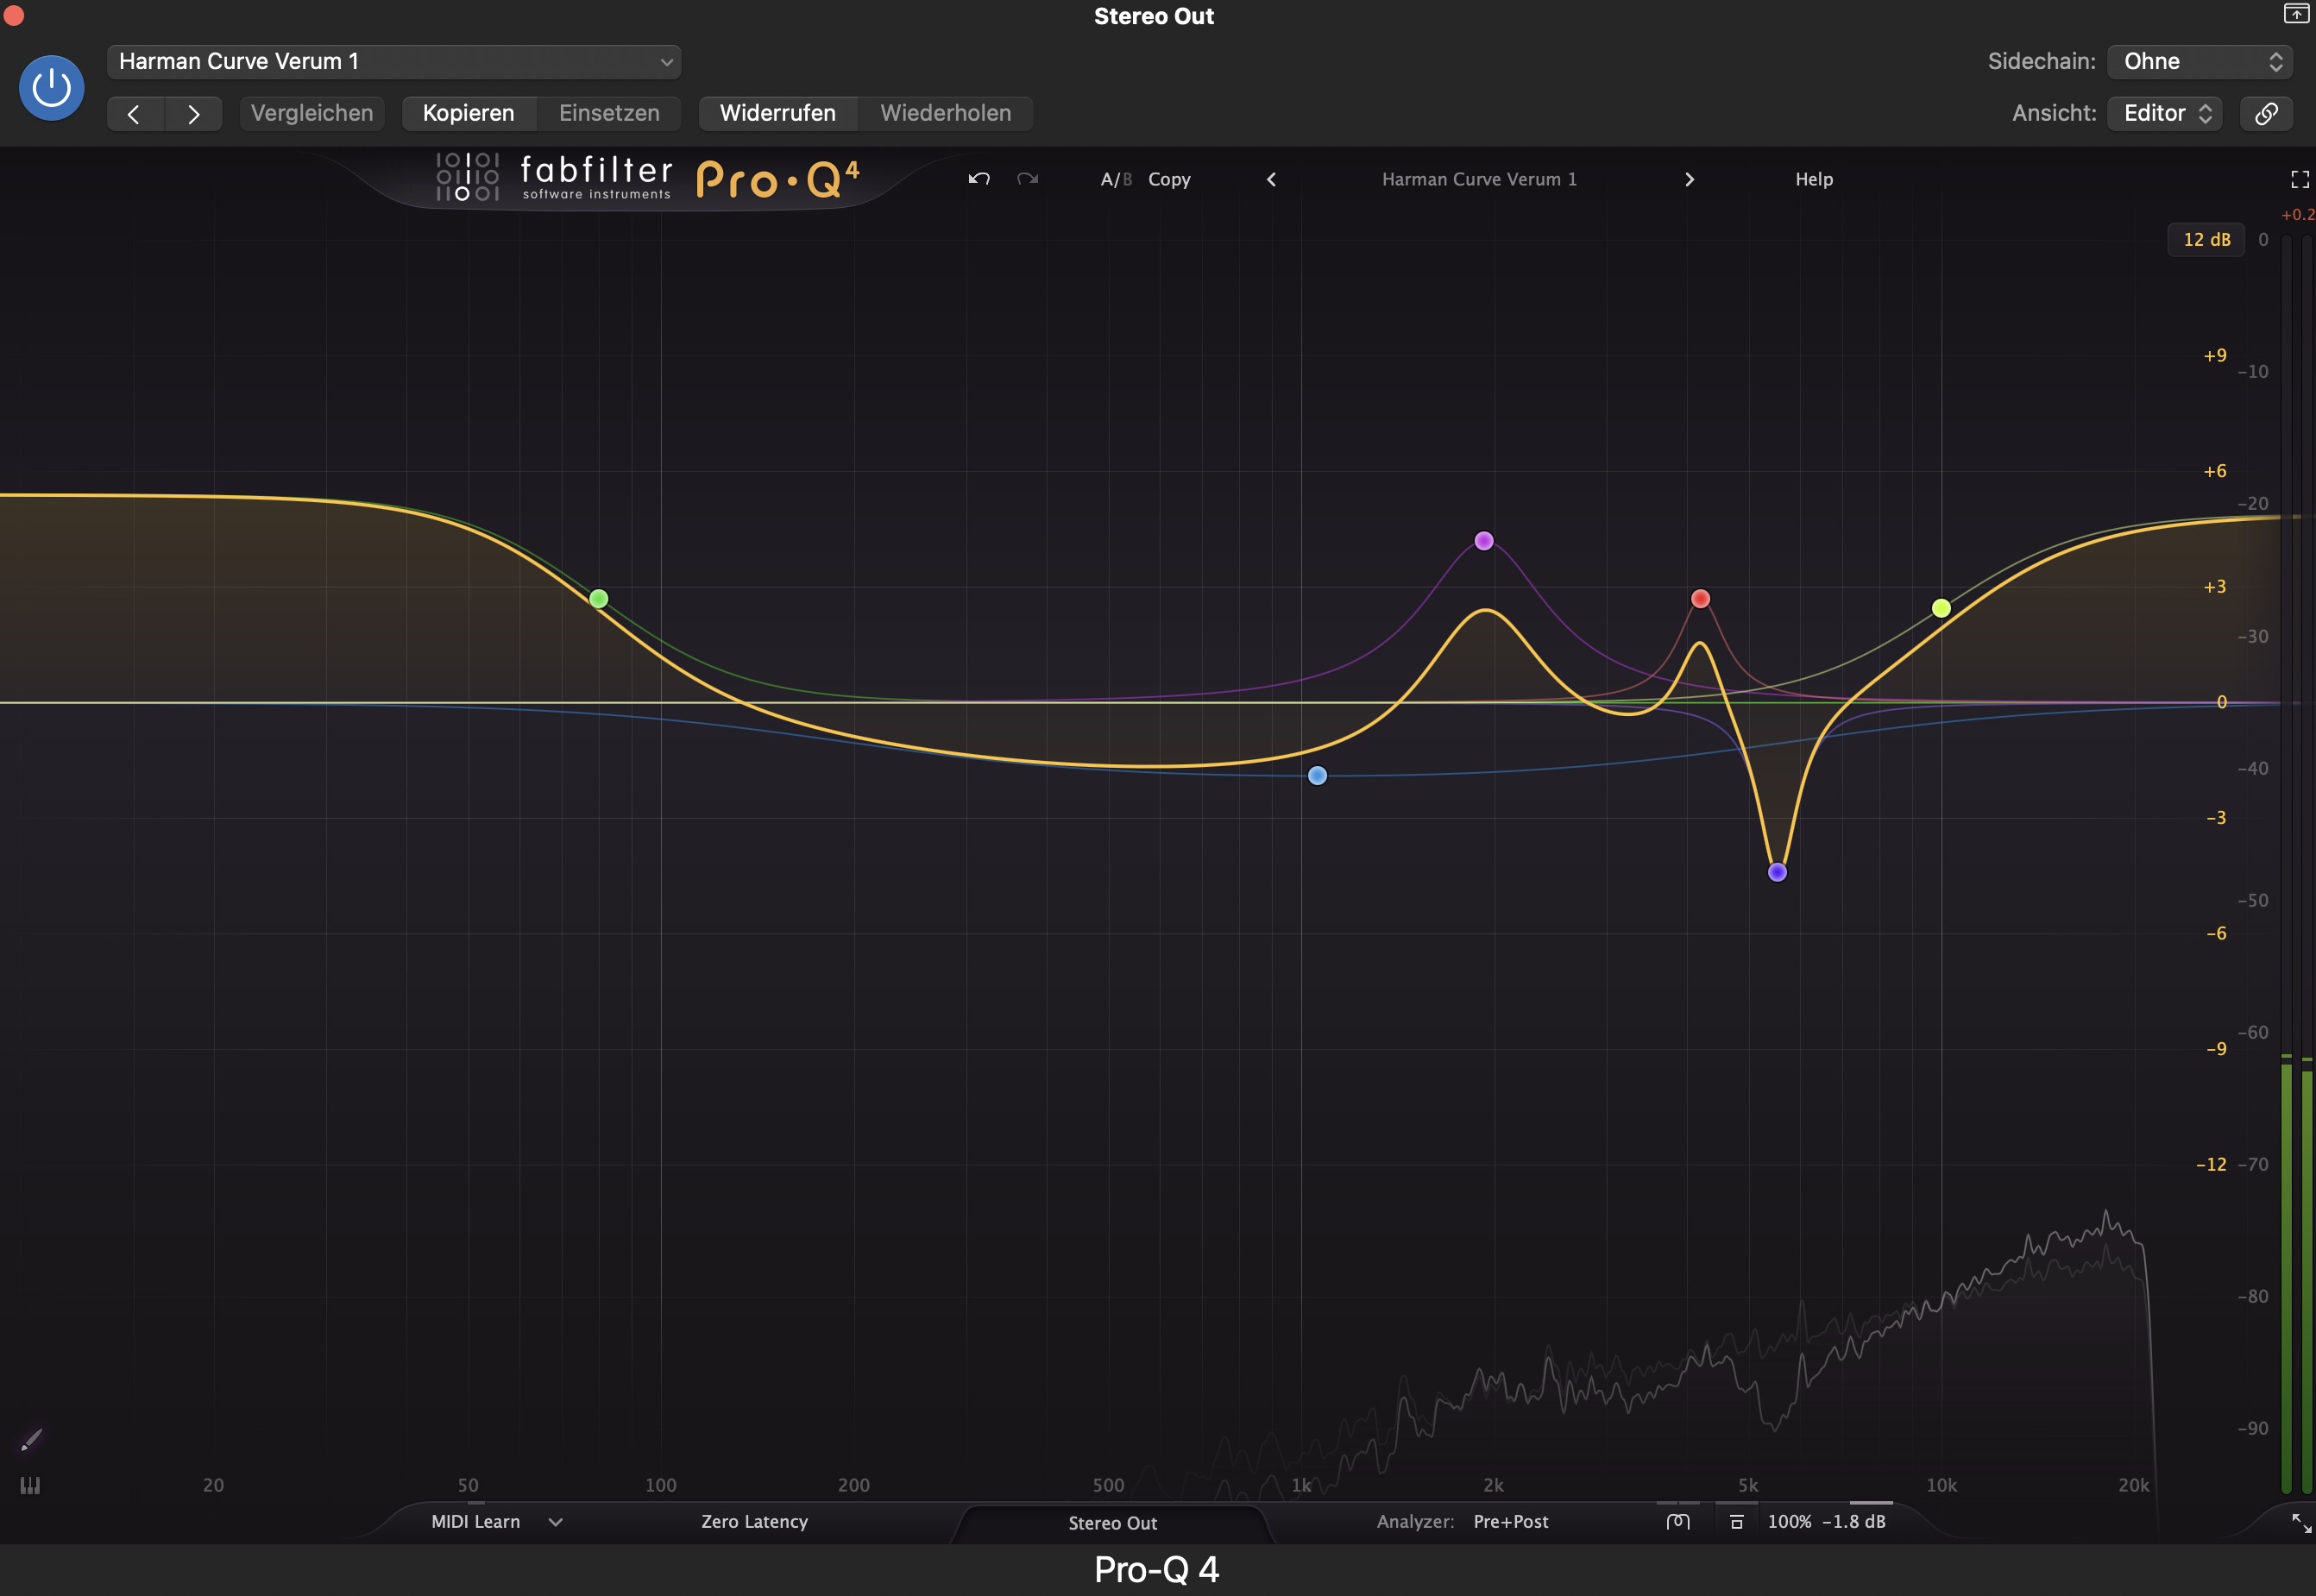Click the link icon next to Ansicht
Screen dimensions: 2316x1596
pyautogui.click(x=2266, y=113)
